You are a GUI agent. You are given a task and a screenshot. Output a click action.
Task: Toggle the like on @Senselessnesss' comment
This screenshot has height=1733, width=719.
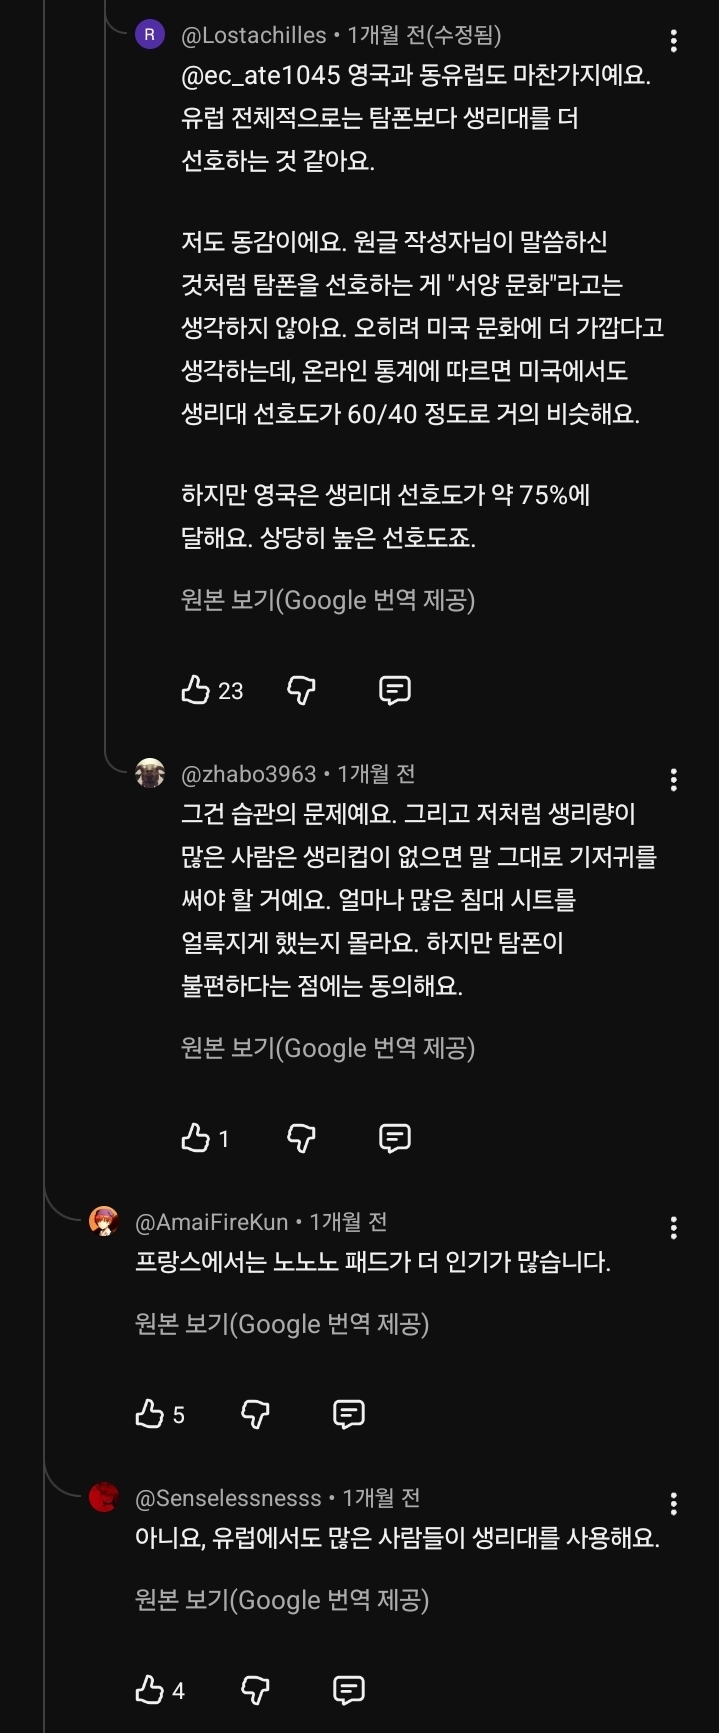click(150, 1689)
